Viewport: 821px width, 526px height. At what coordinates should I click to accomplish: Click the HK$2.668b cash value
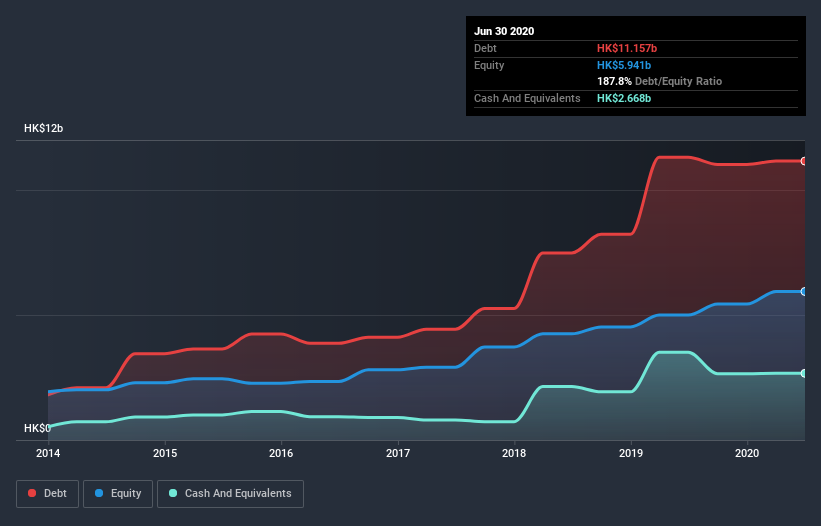coord(624,98)
